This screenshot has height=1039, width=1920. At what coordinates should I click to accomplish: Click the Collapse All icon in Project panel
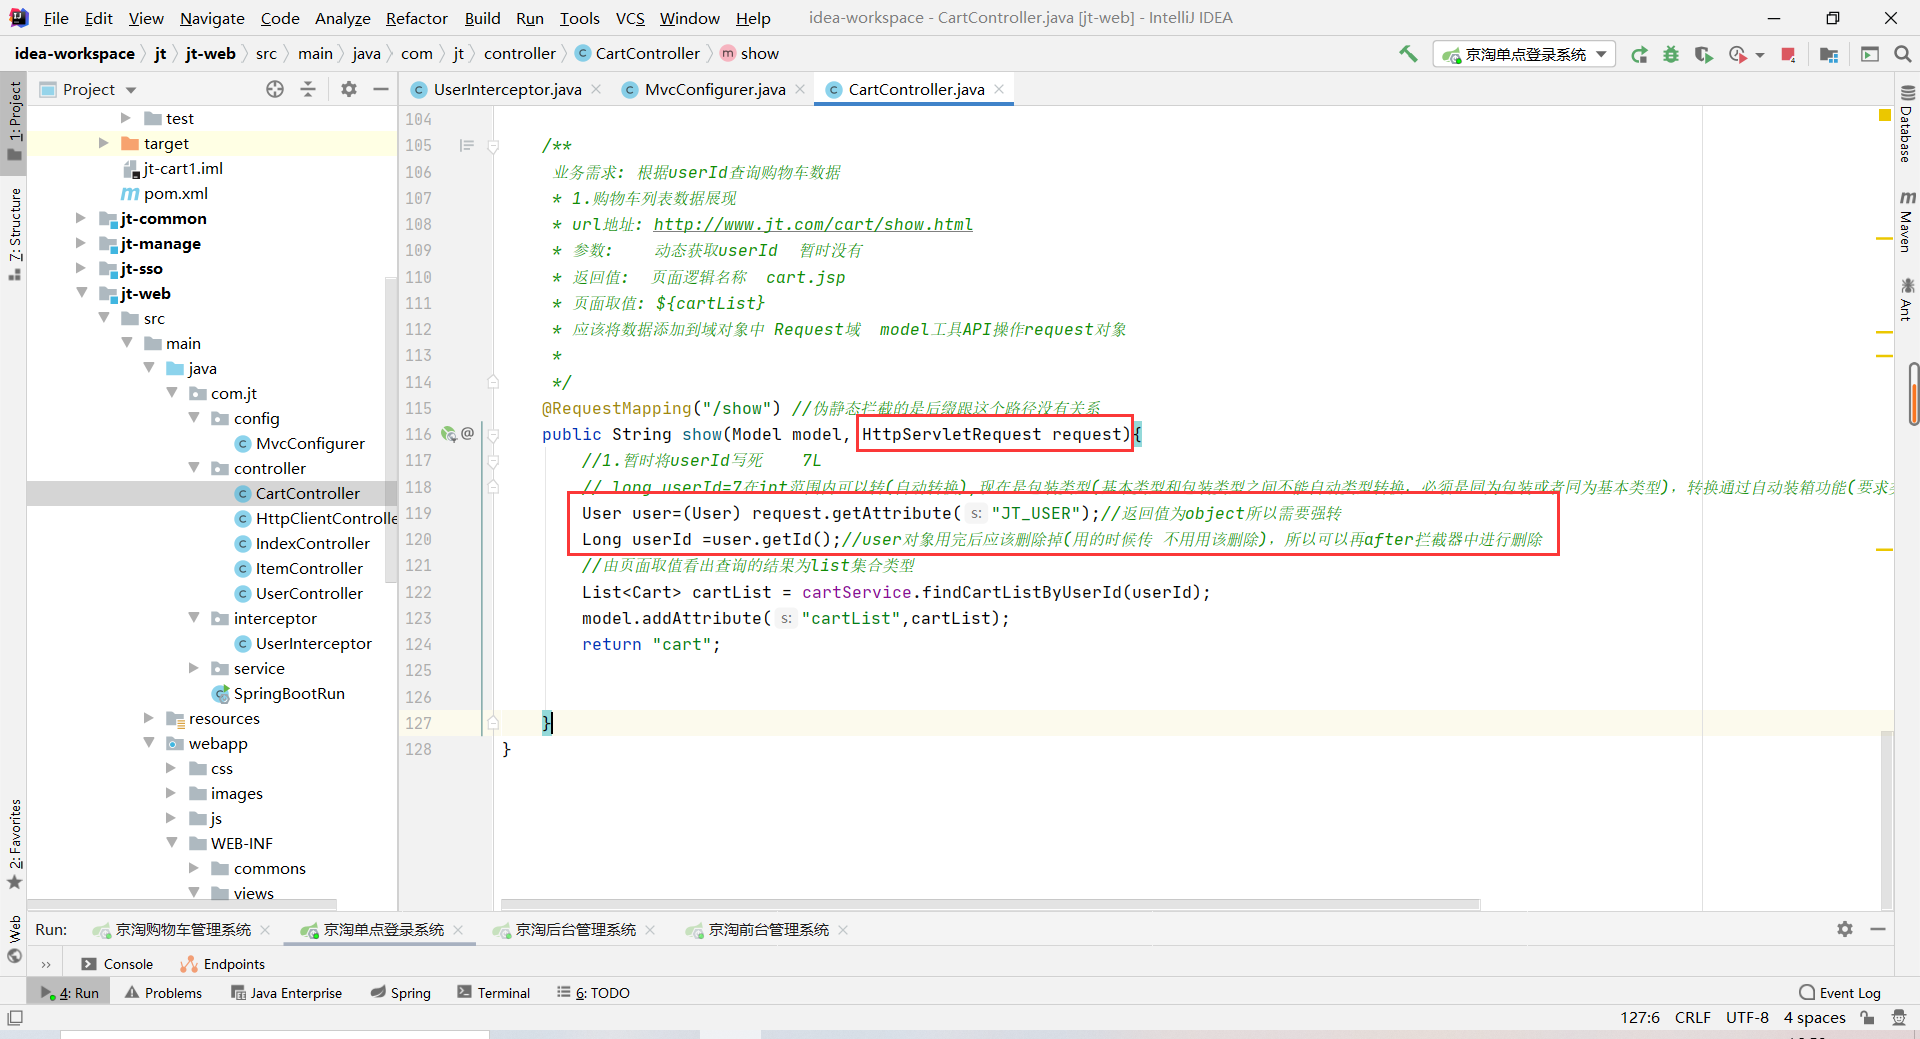coord(308,89)
